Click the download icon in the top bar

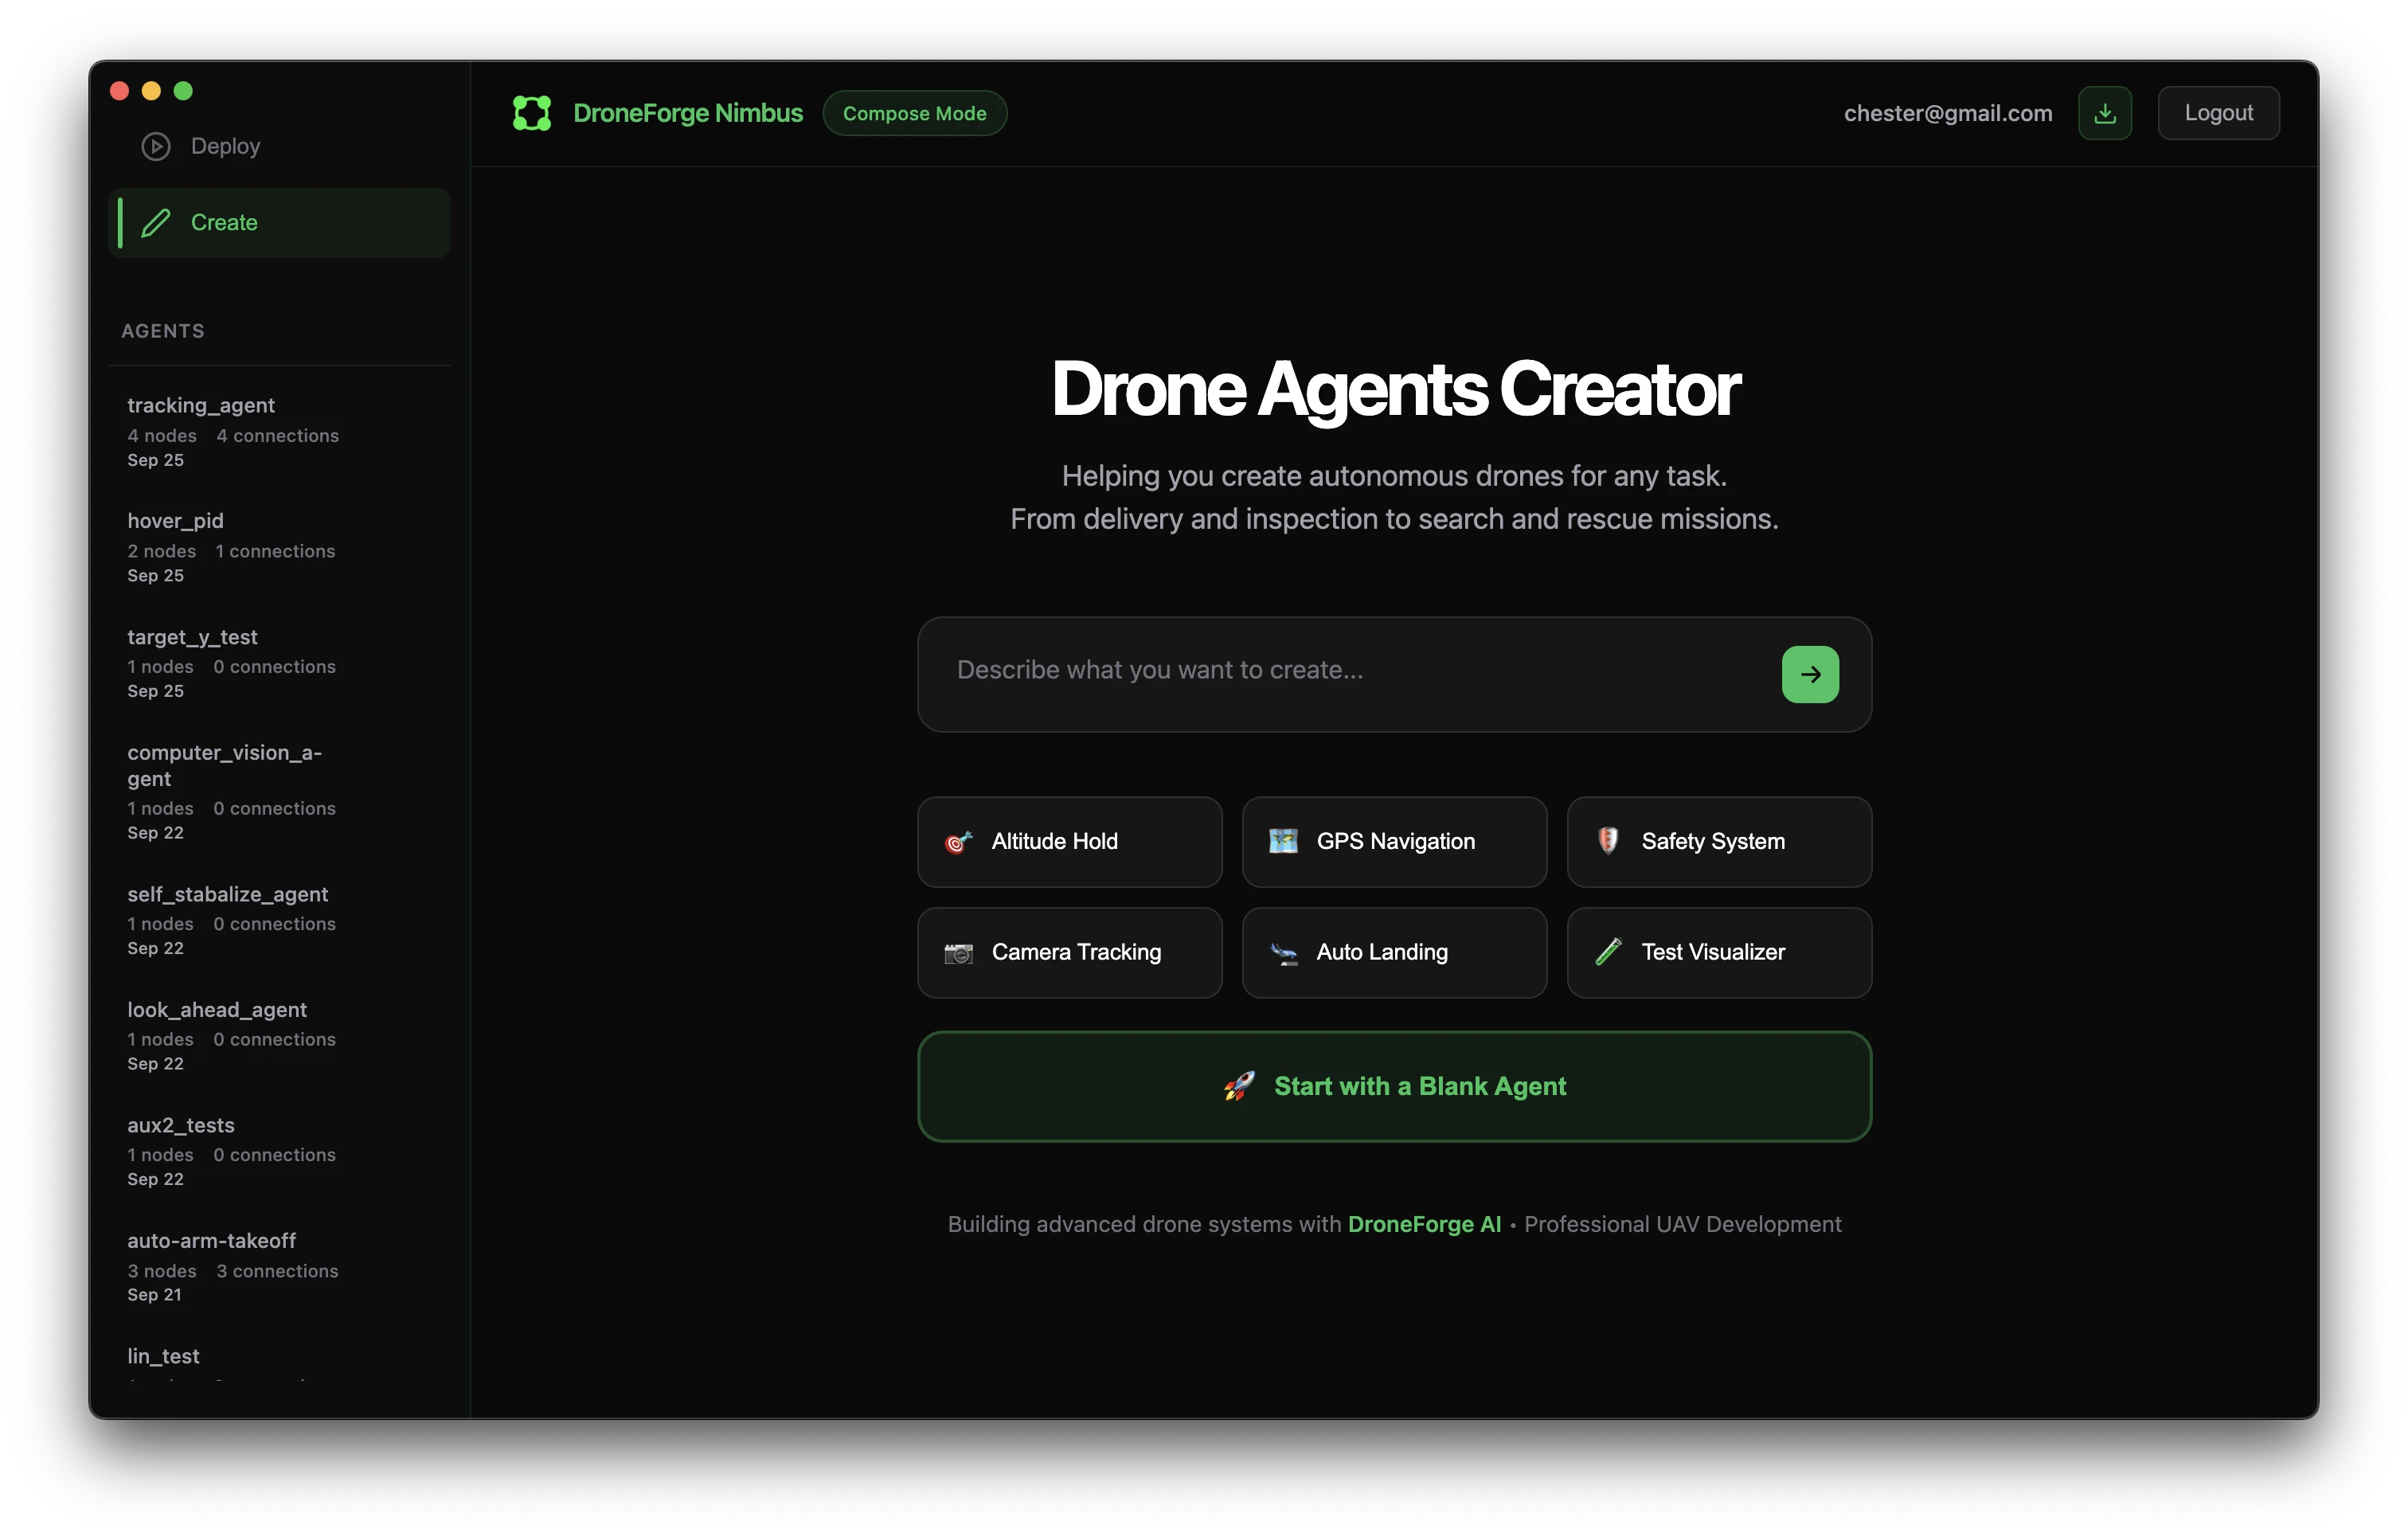pyautogui.click(x=2105, y=112)
